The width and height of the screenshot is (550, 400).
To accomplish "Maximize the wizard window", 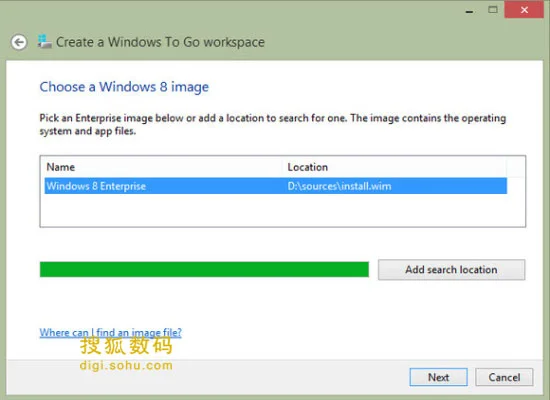I will tap(493, 10).
